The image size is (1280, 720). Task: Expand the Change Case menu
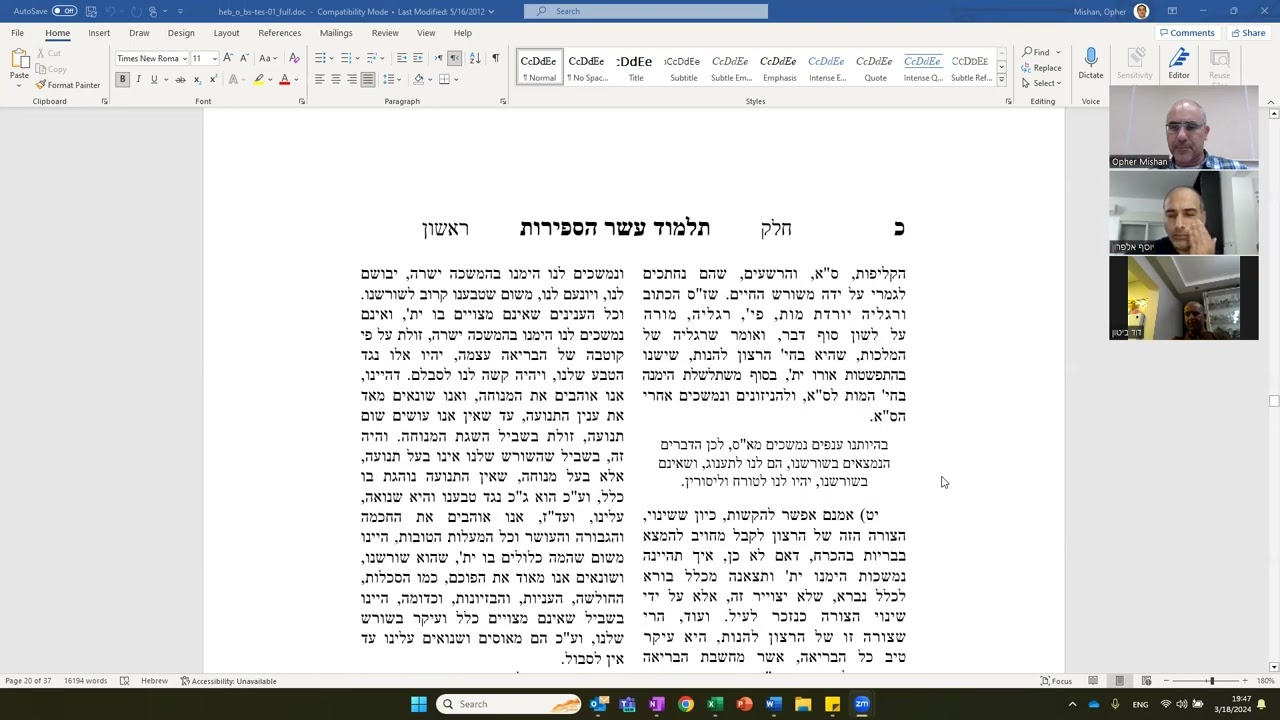(x=268, y=58)
